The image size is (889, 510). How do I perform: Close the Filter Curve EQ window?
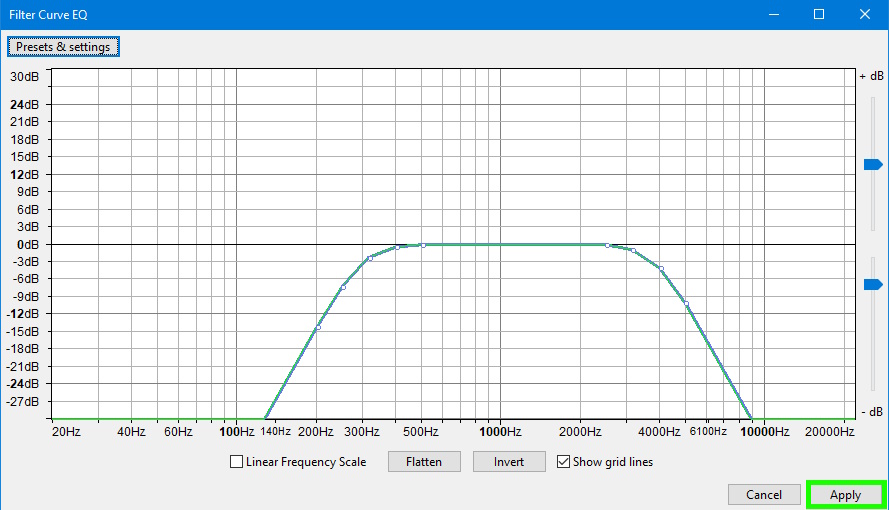click(865, 14)
